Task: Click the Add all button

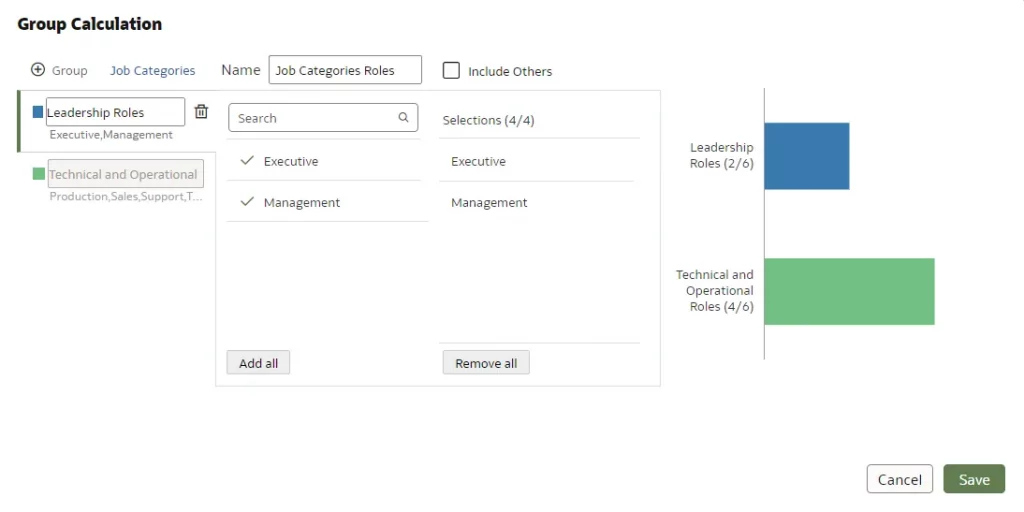Action: point(258,363)
